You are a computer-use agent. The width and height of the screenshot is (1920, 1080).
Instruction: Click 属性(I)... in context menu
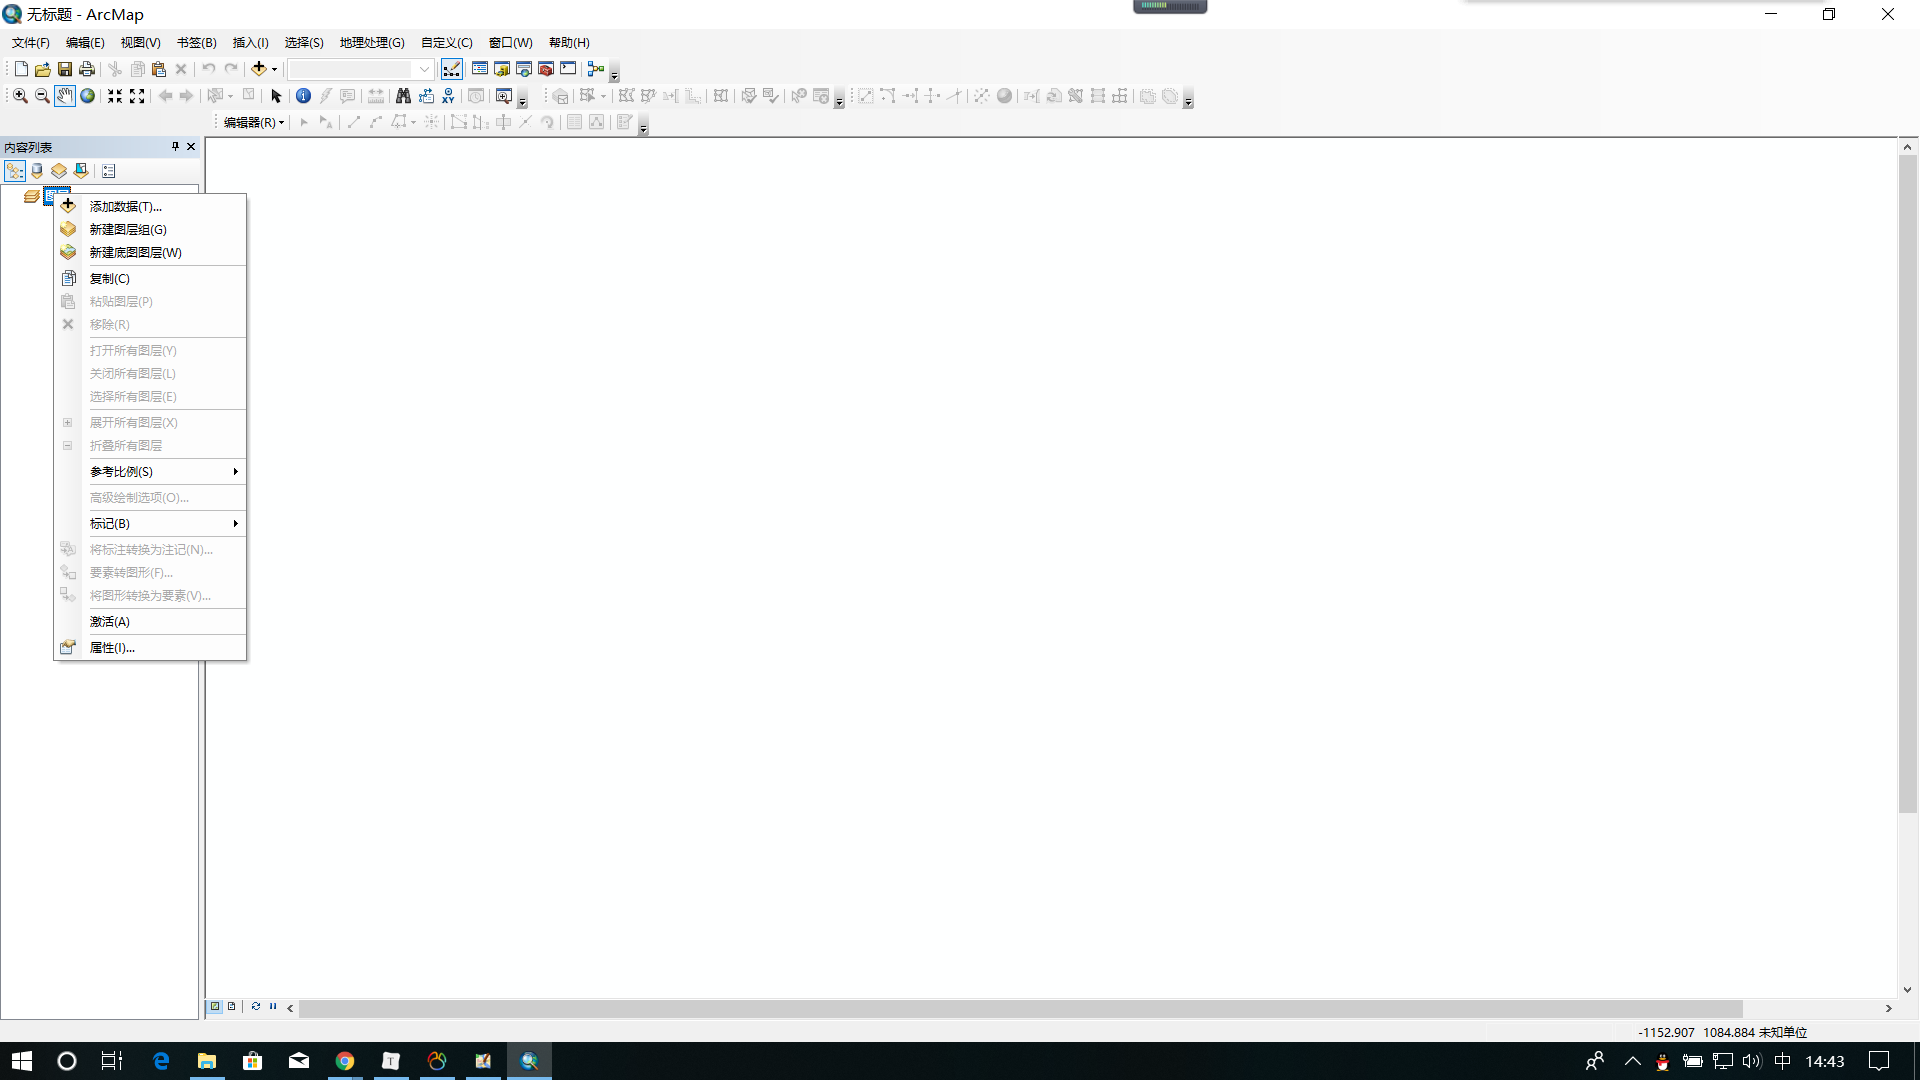[112, 648]
